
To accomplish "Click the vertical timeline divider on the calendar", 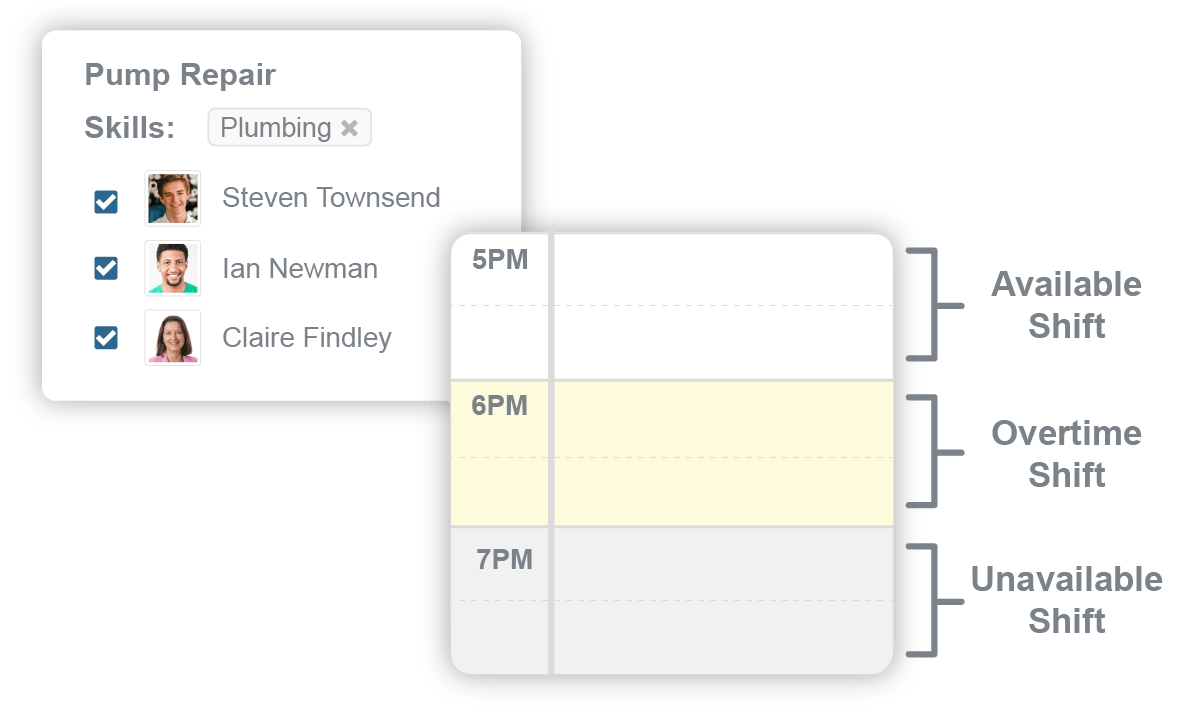I will (551, 450).
